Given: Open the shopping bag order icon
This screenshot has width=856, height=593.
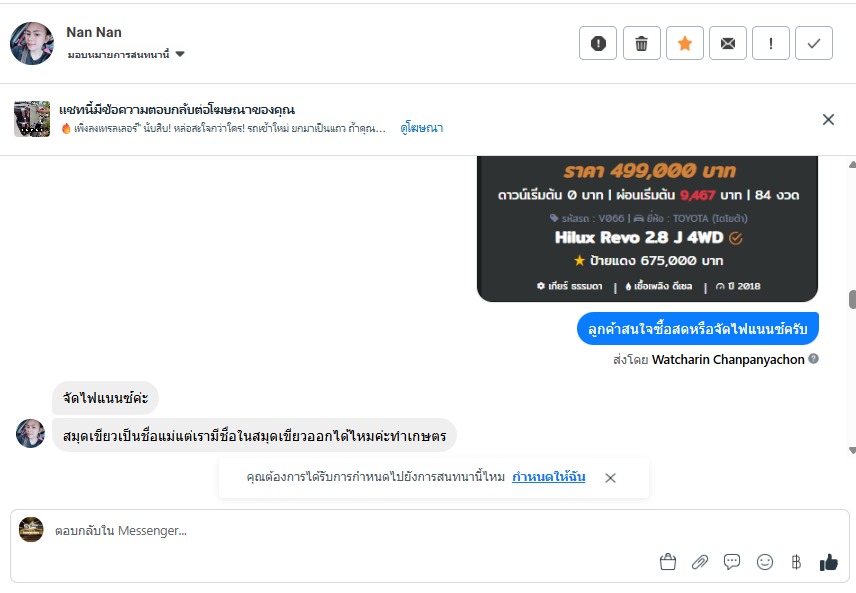Looking at the screenshot, I should [668, 562].
